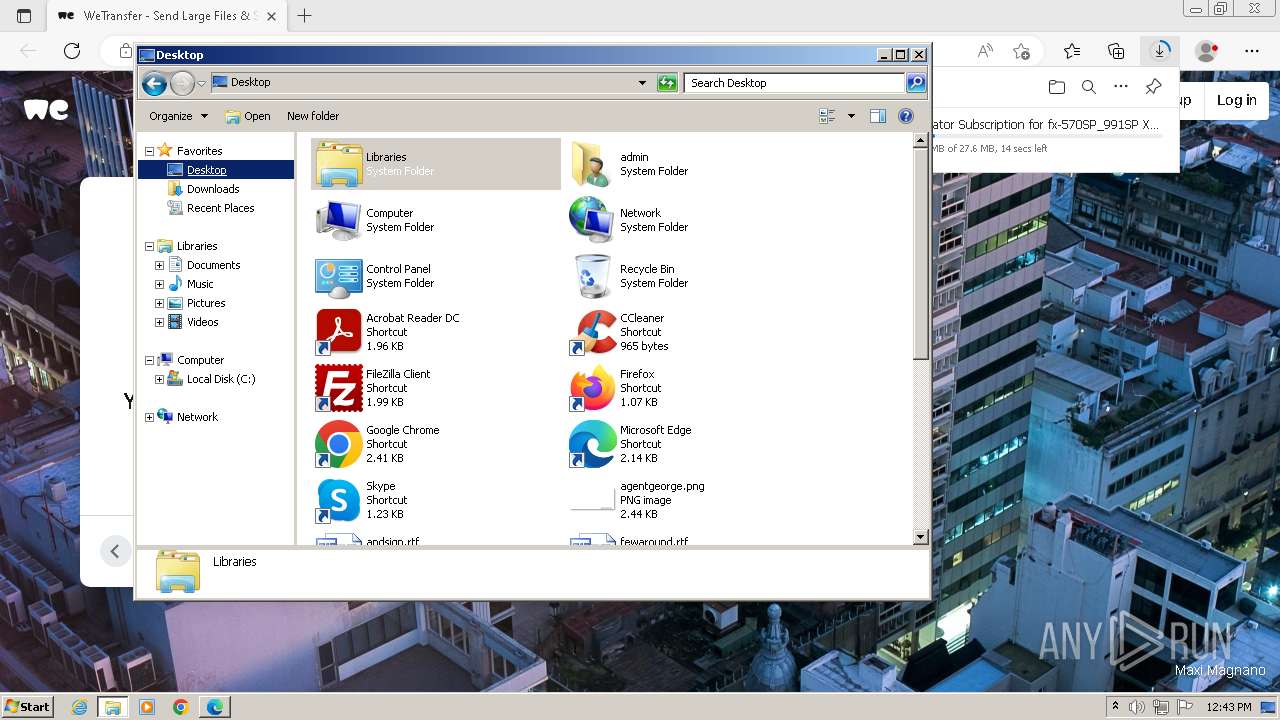This screenshot has width=1280, height=720.
Task: Open the view options dropdown arrow
Action: coord(851,116)
